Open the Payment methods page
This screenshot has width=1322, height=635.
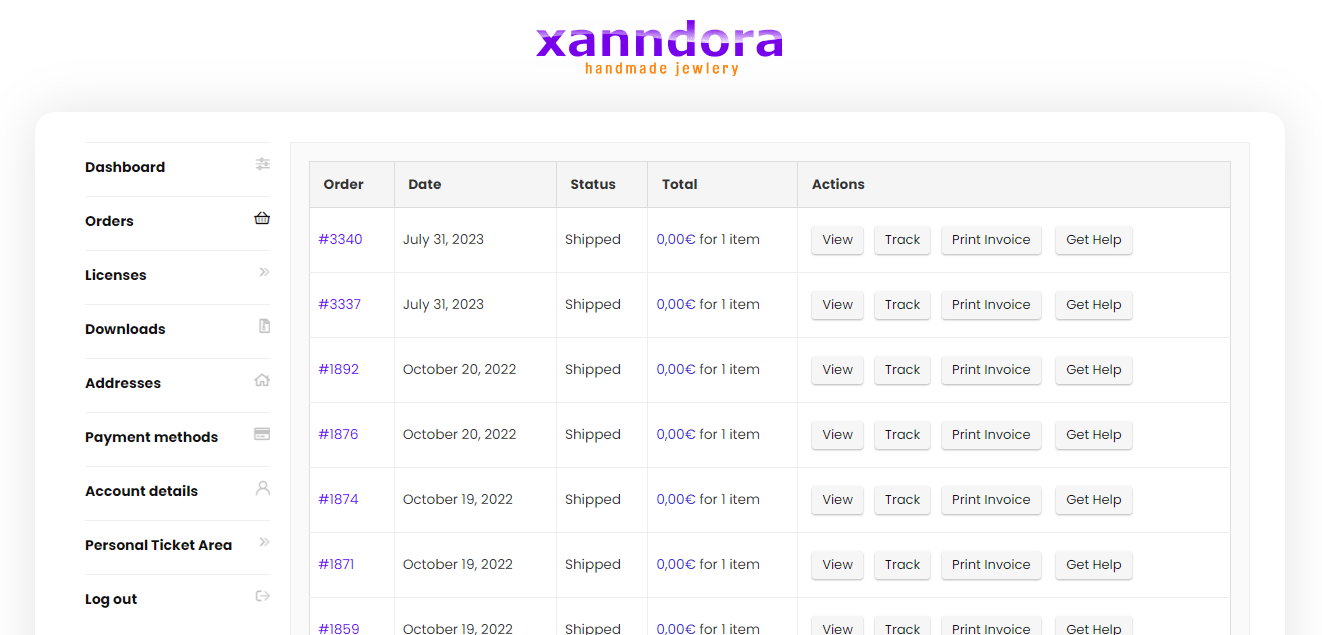click(151, 437)
